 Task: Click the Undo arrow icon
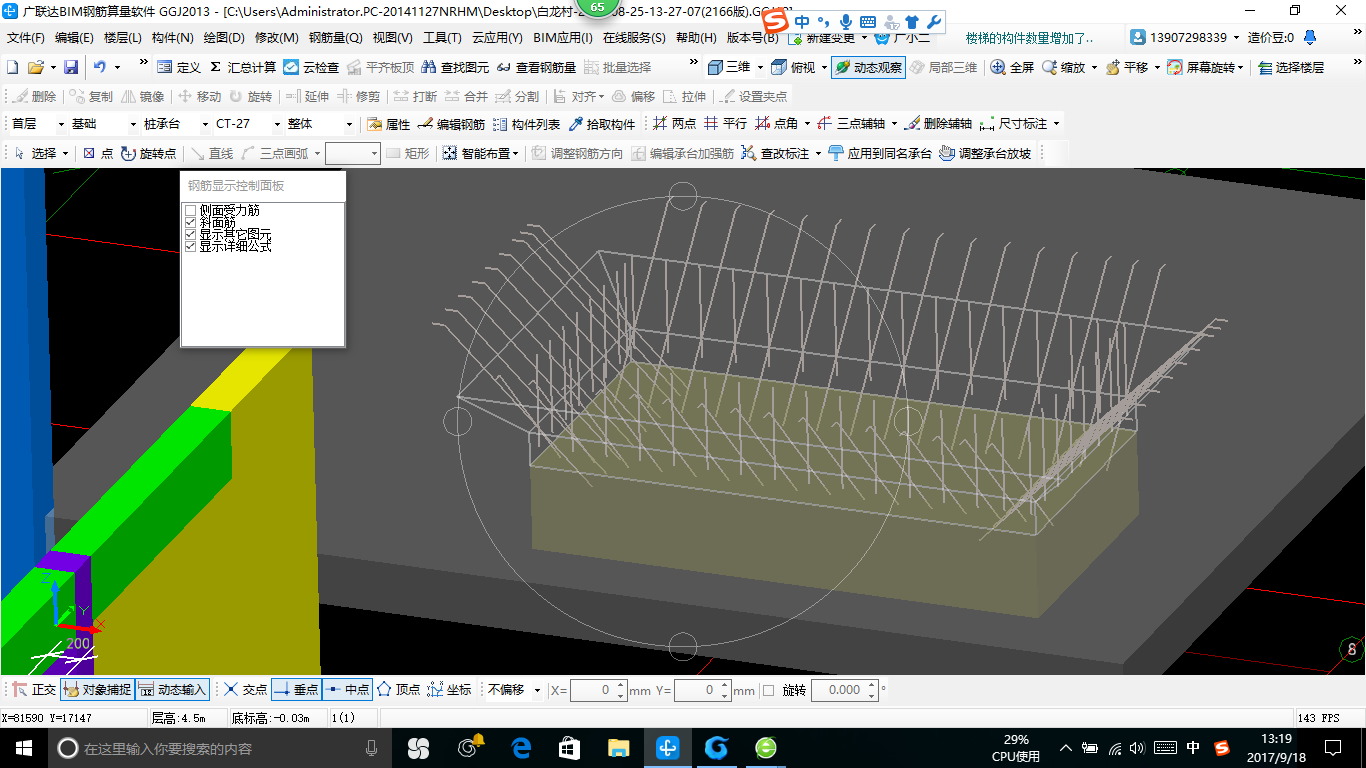(x=100, y=67)
